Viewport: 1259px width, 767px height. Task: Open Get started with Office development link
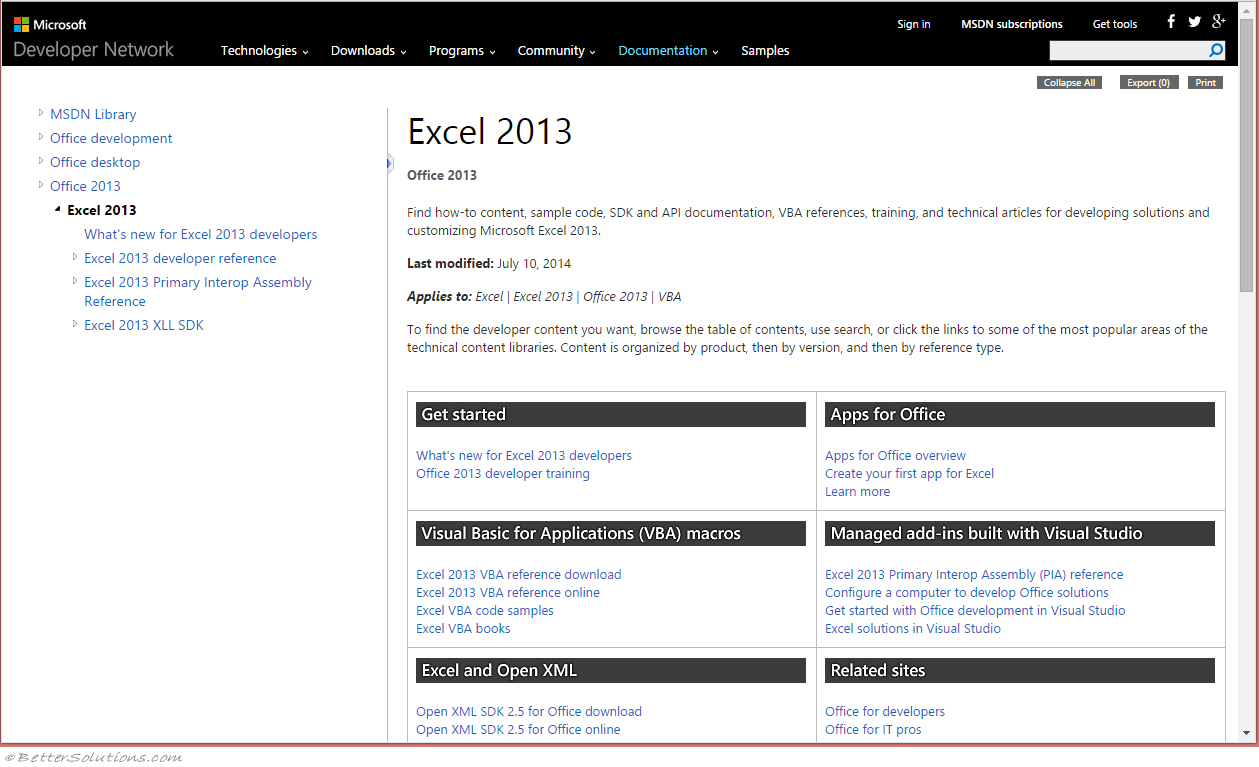coord(975,610)
